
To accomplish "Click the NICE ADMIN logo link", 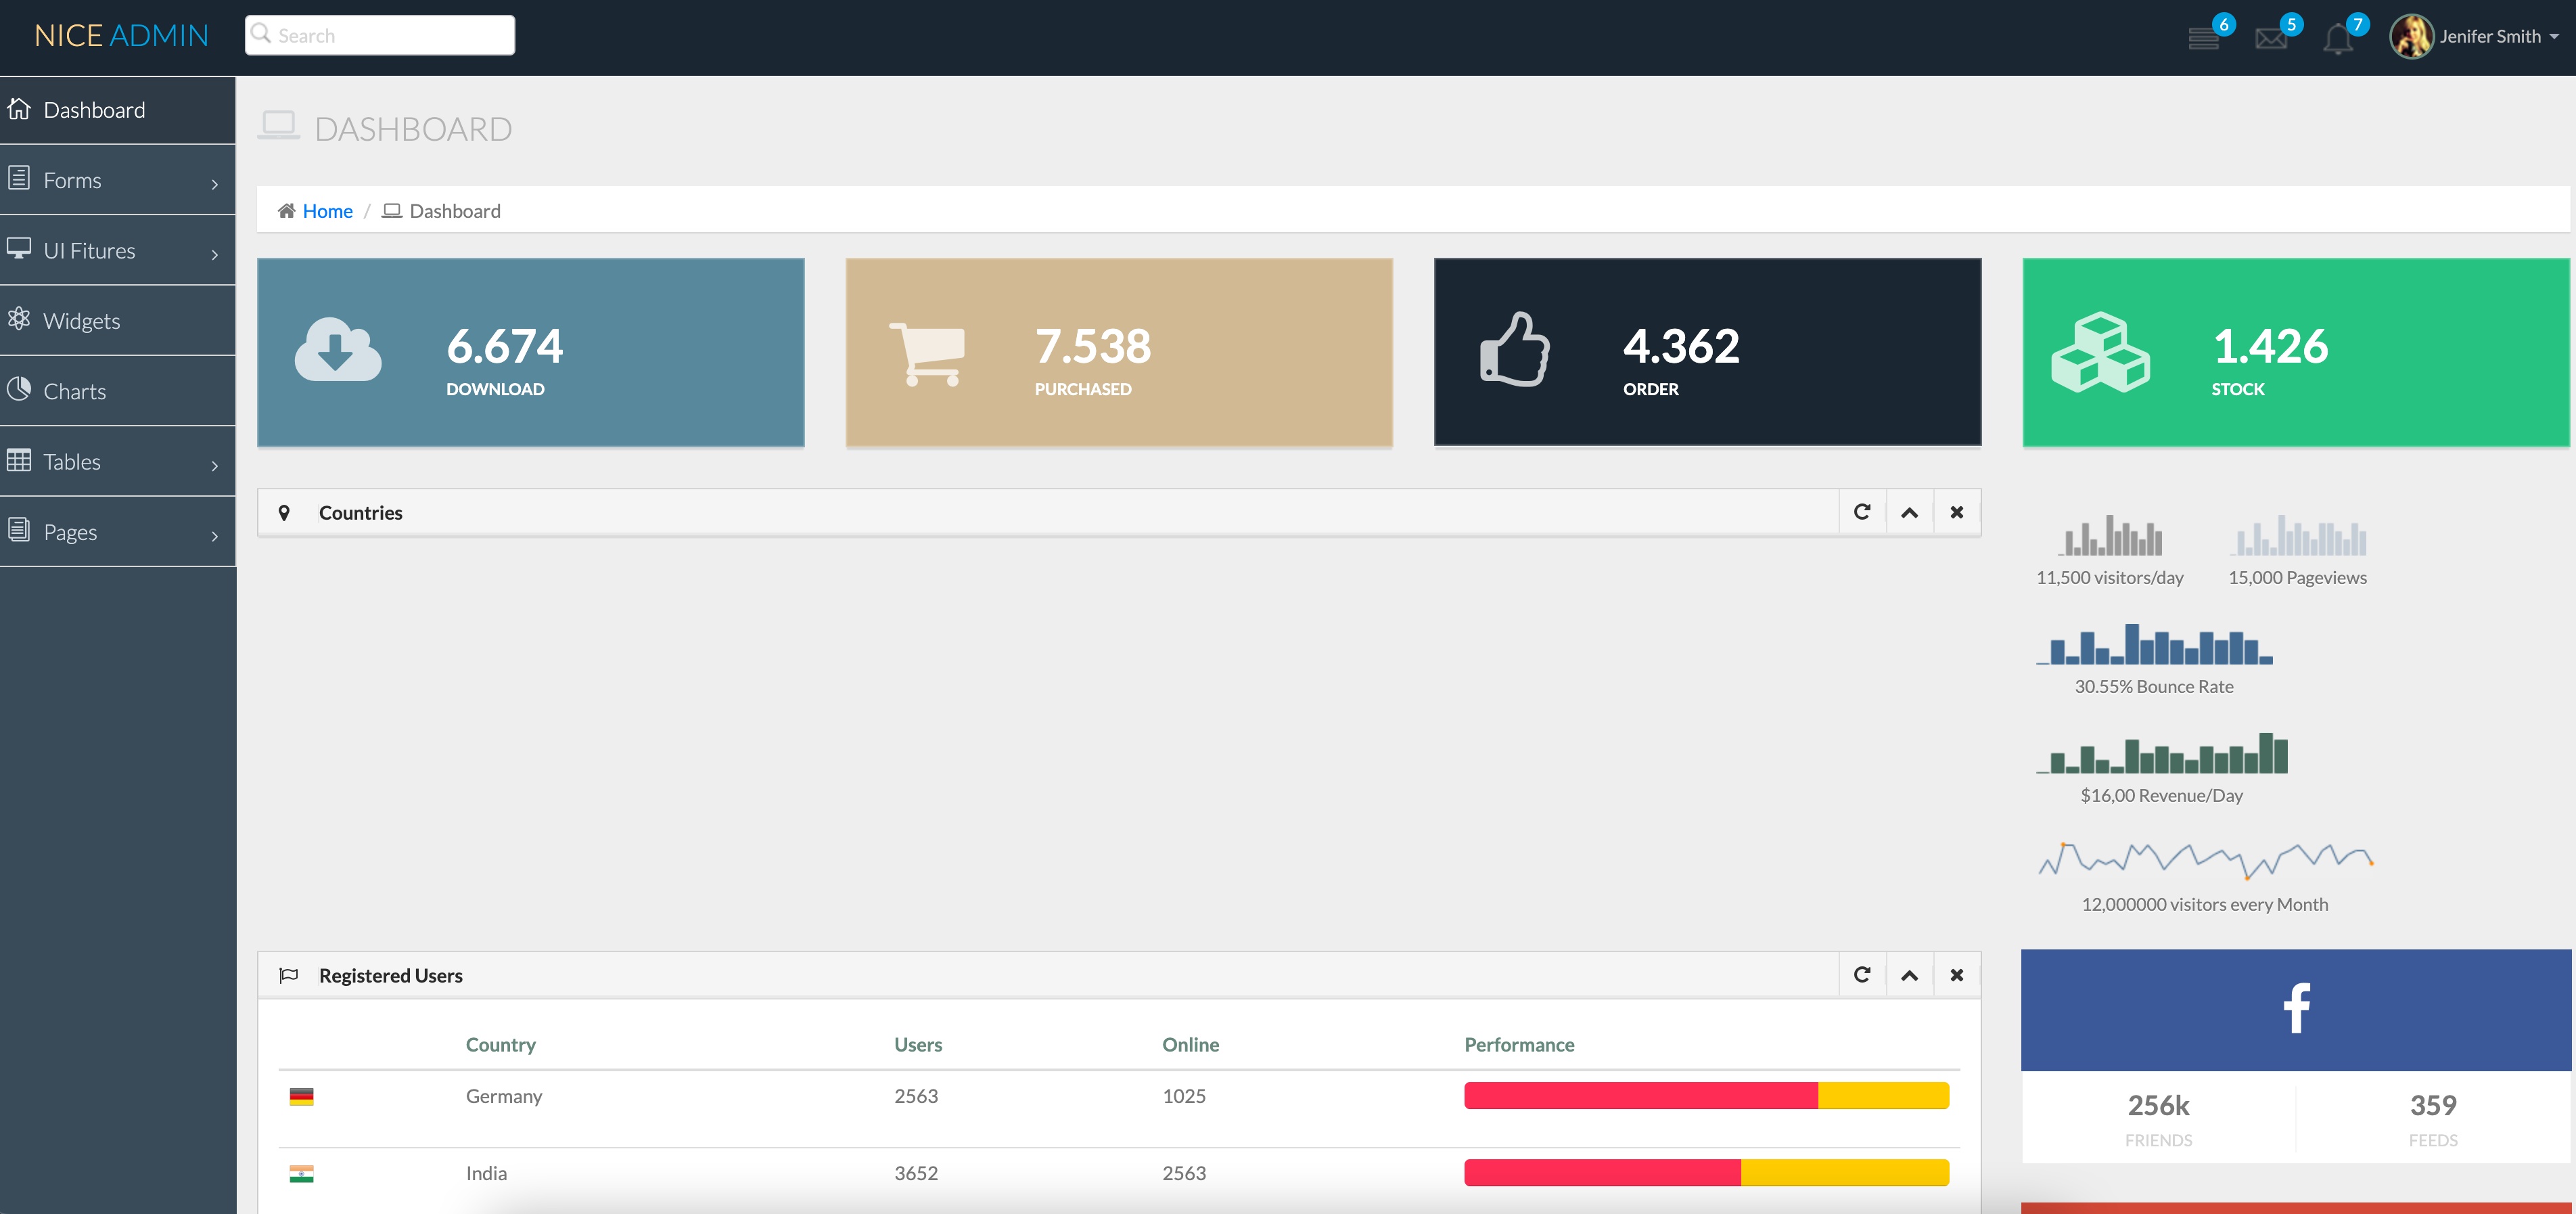I will (x=121, y=36).
